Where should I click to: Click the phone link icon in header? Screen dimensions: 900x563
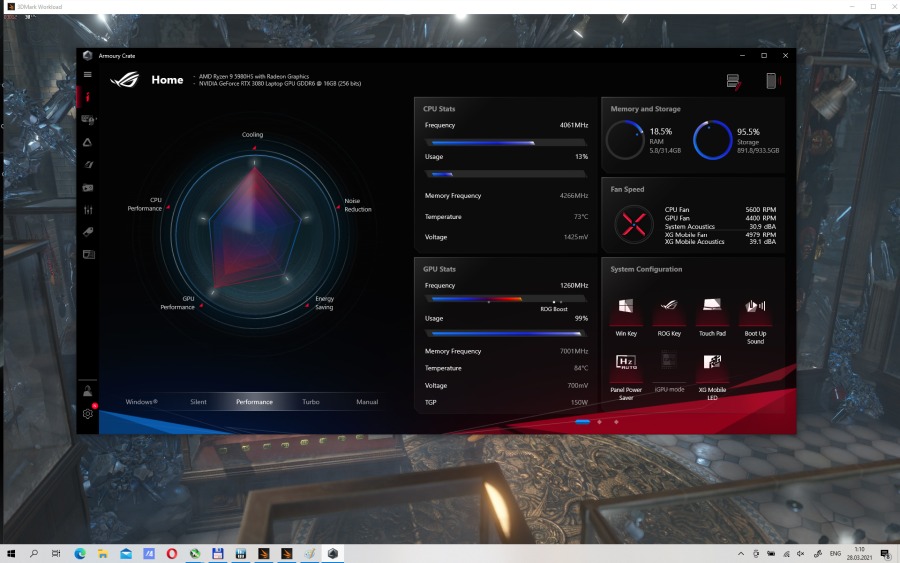tap(770, 81)
